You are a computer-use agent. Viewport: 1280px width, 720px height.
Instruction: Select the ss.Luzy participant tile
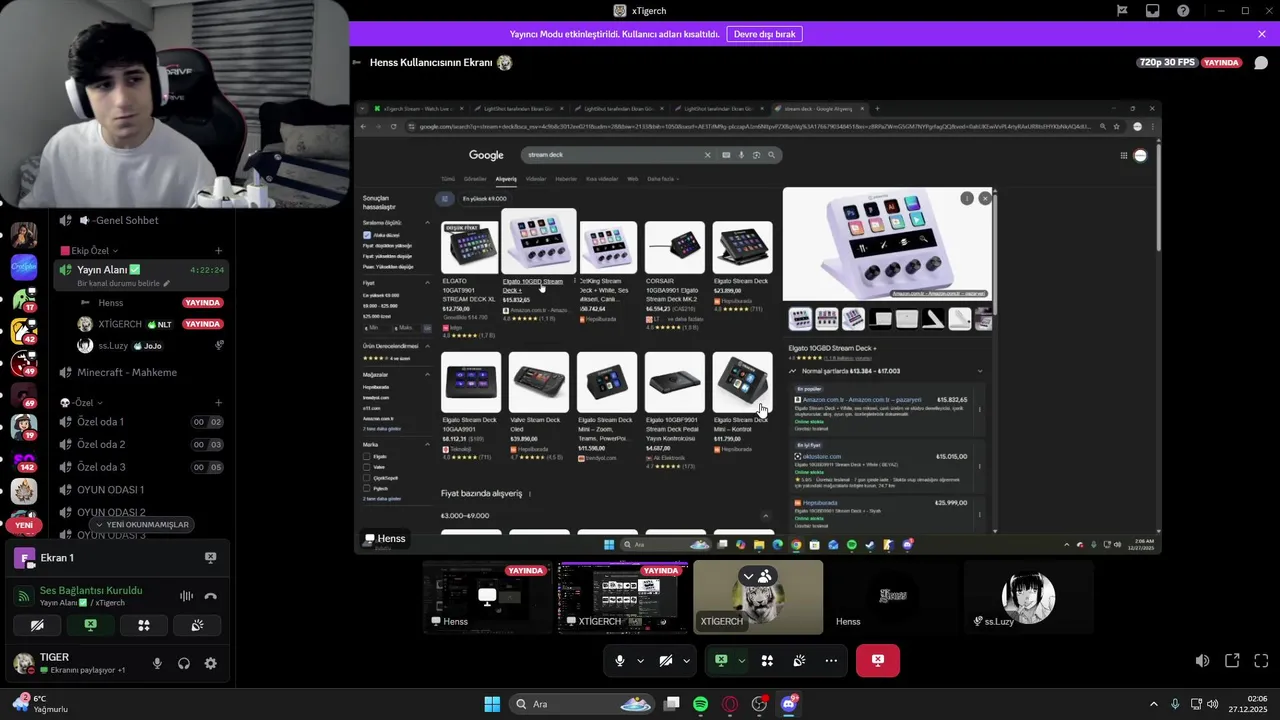pyautogui.click(x=1028, y=597)
